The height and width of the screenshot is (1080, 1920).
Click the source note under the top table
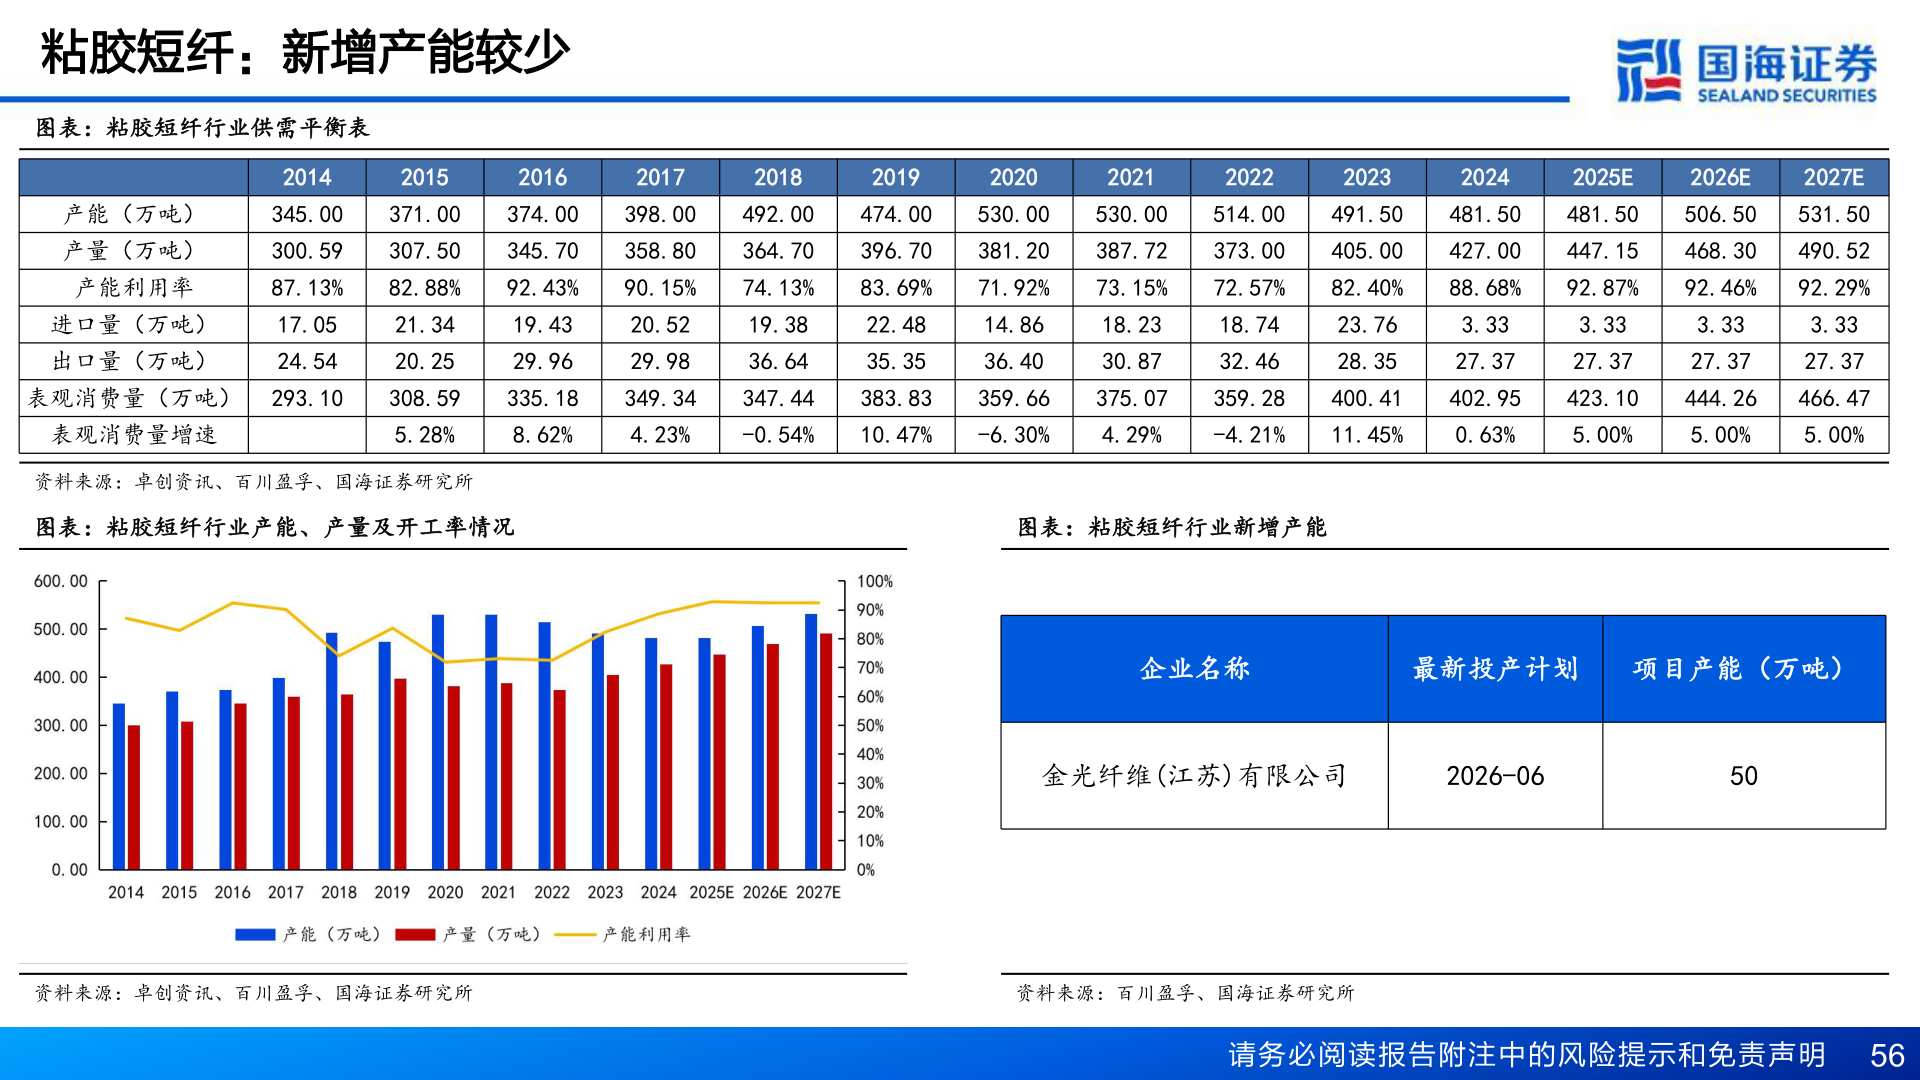253,482
